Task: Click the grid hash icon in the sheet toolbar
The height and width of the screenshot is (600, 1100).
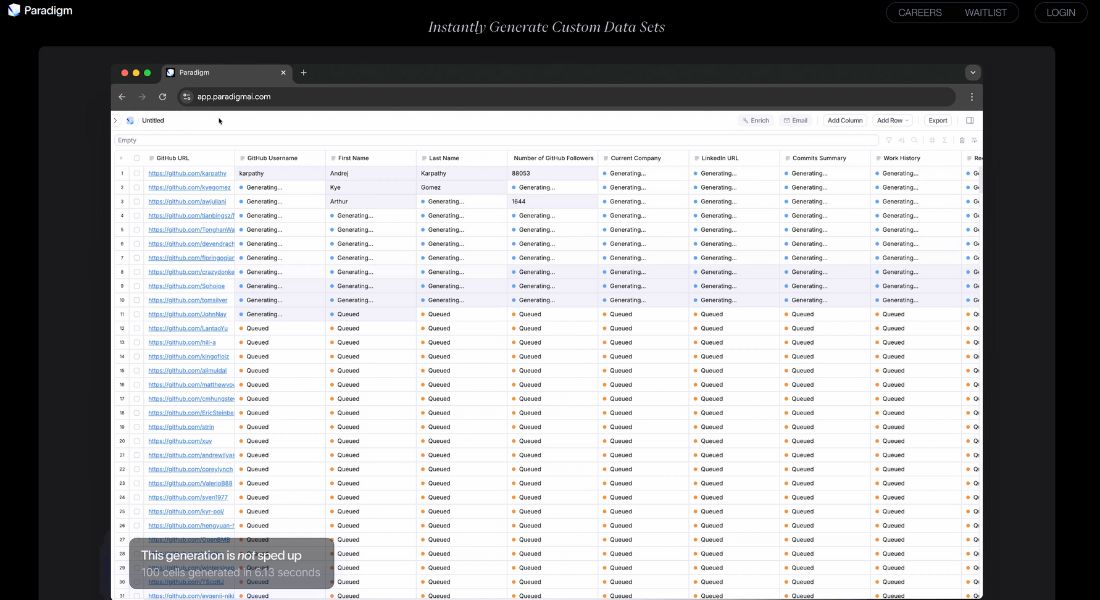Action: (932, 140)
